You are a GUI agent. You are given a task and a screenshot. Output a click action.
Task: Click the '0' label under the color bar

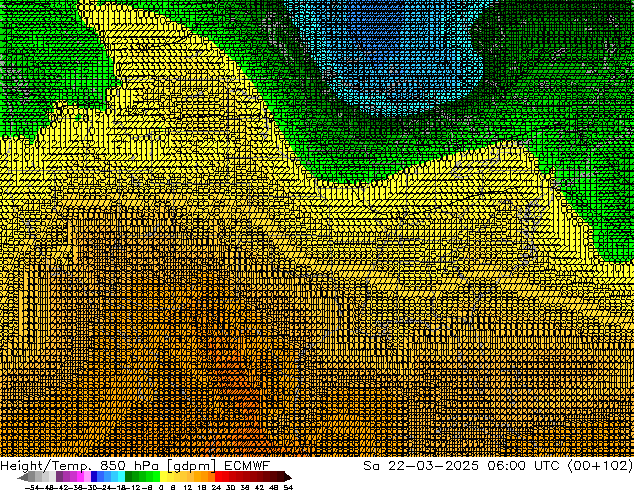[161, 487]
